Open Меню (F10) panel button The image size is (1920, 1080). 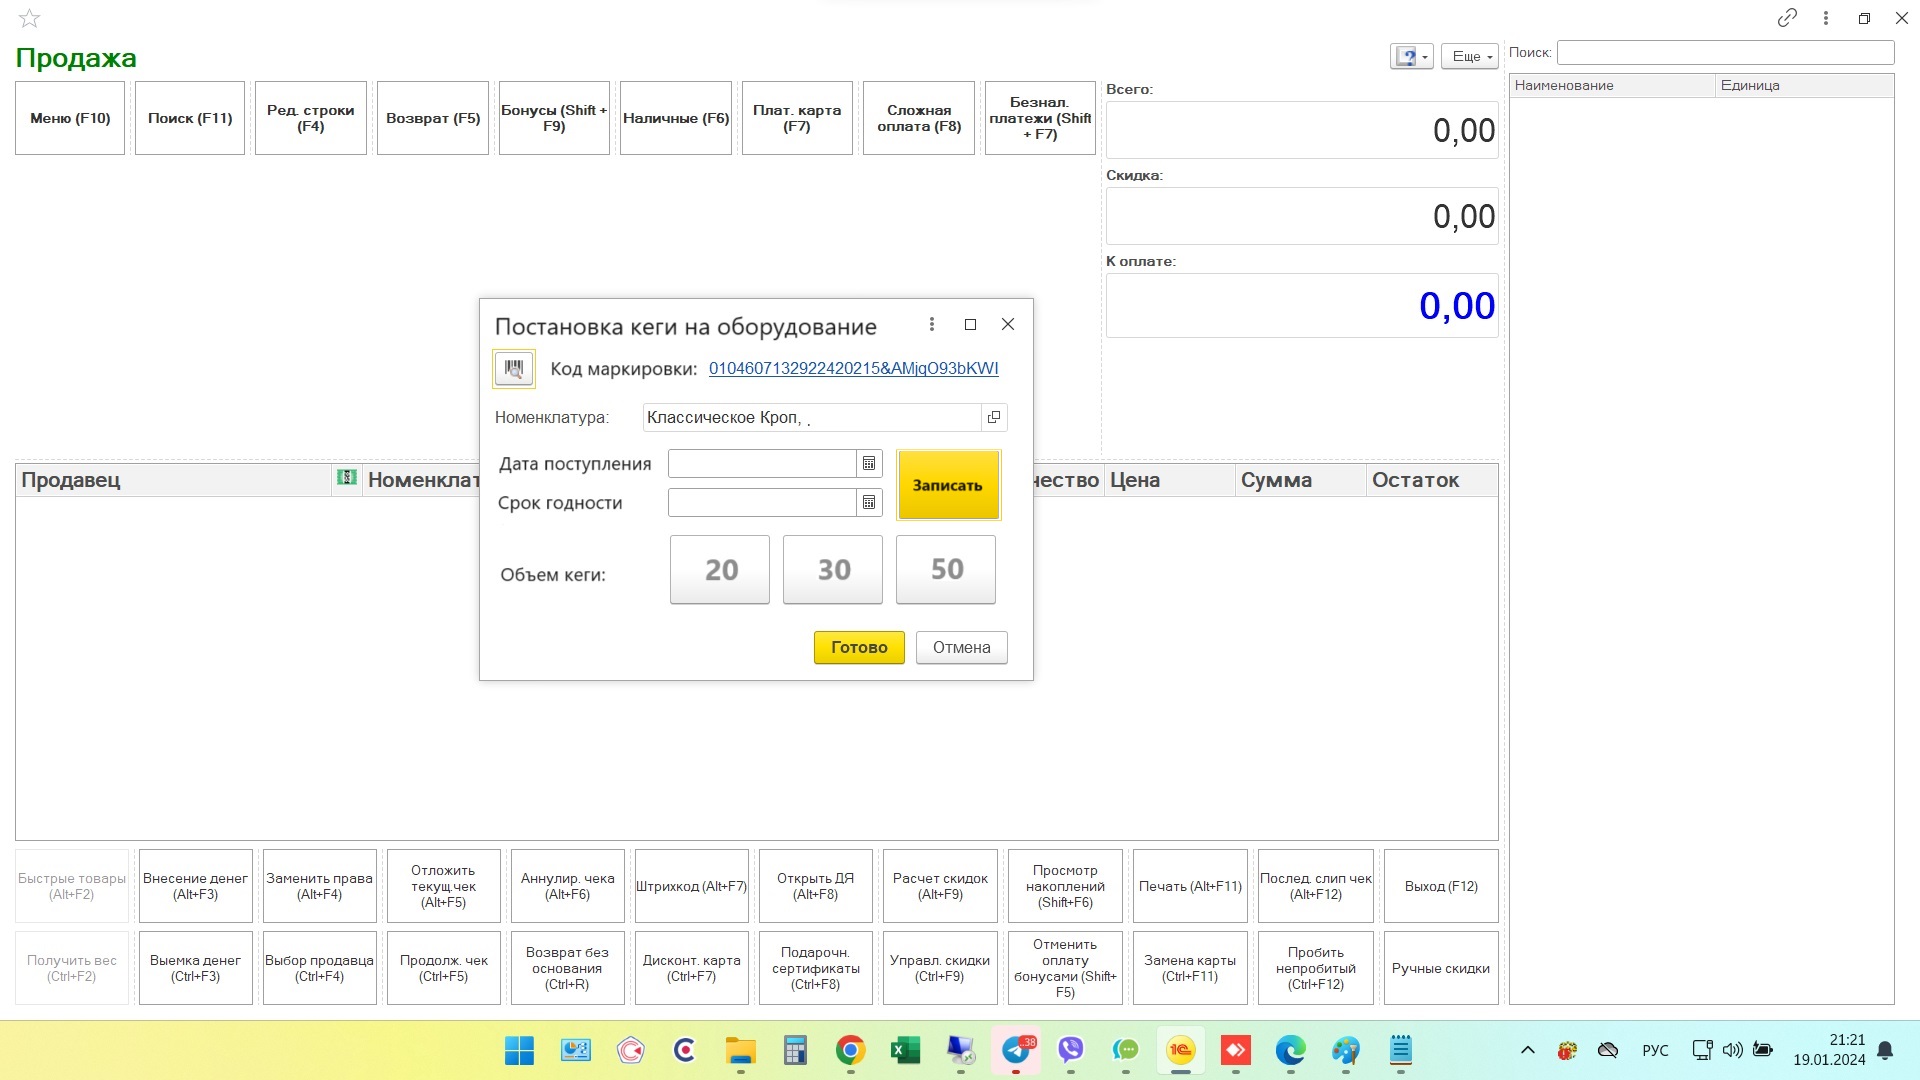(70, 118)
